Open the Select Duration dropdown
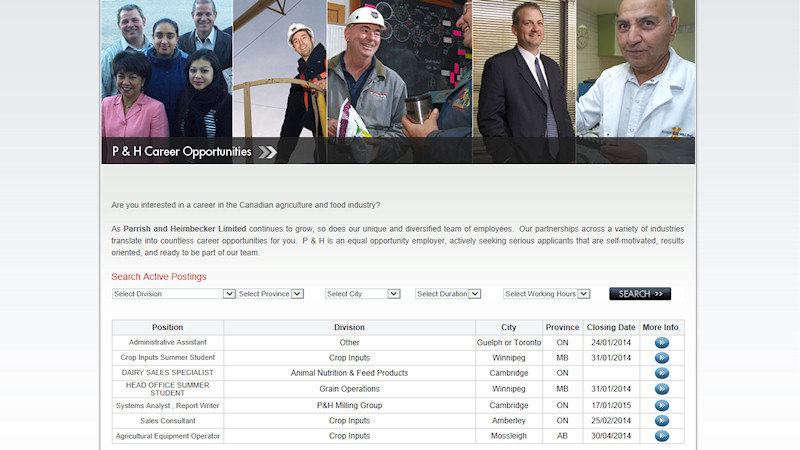Viewport: 800px width, 450px height. point(448,294)
